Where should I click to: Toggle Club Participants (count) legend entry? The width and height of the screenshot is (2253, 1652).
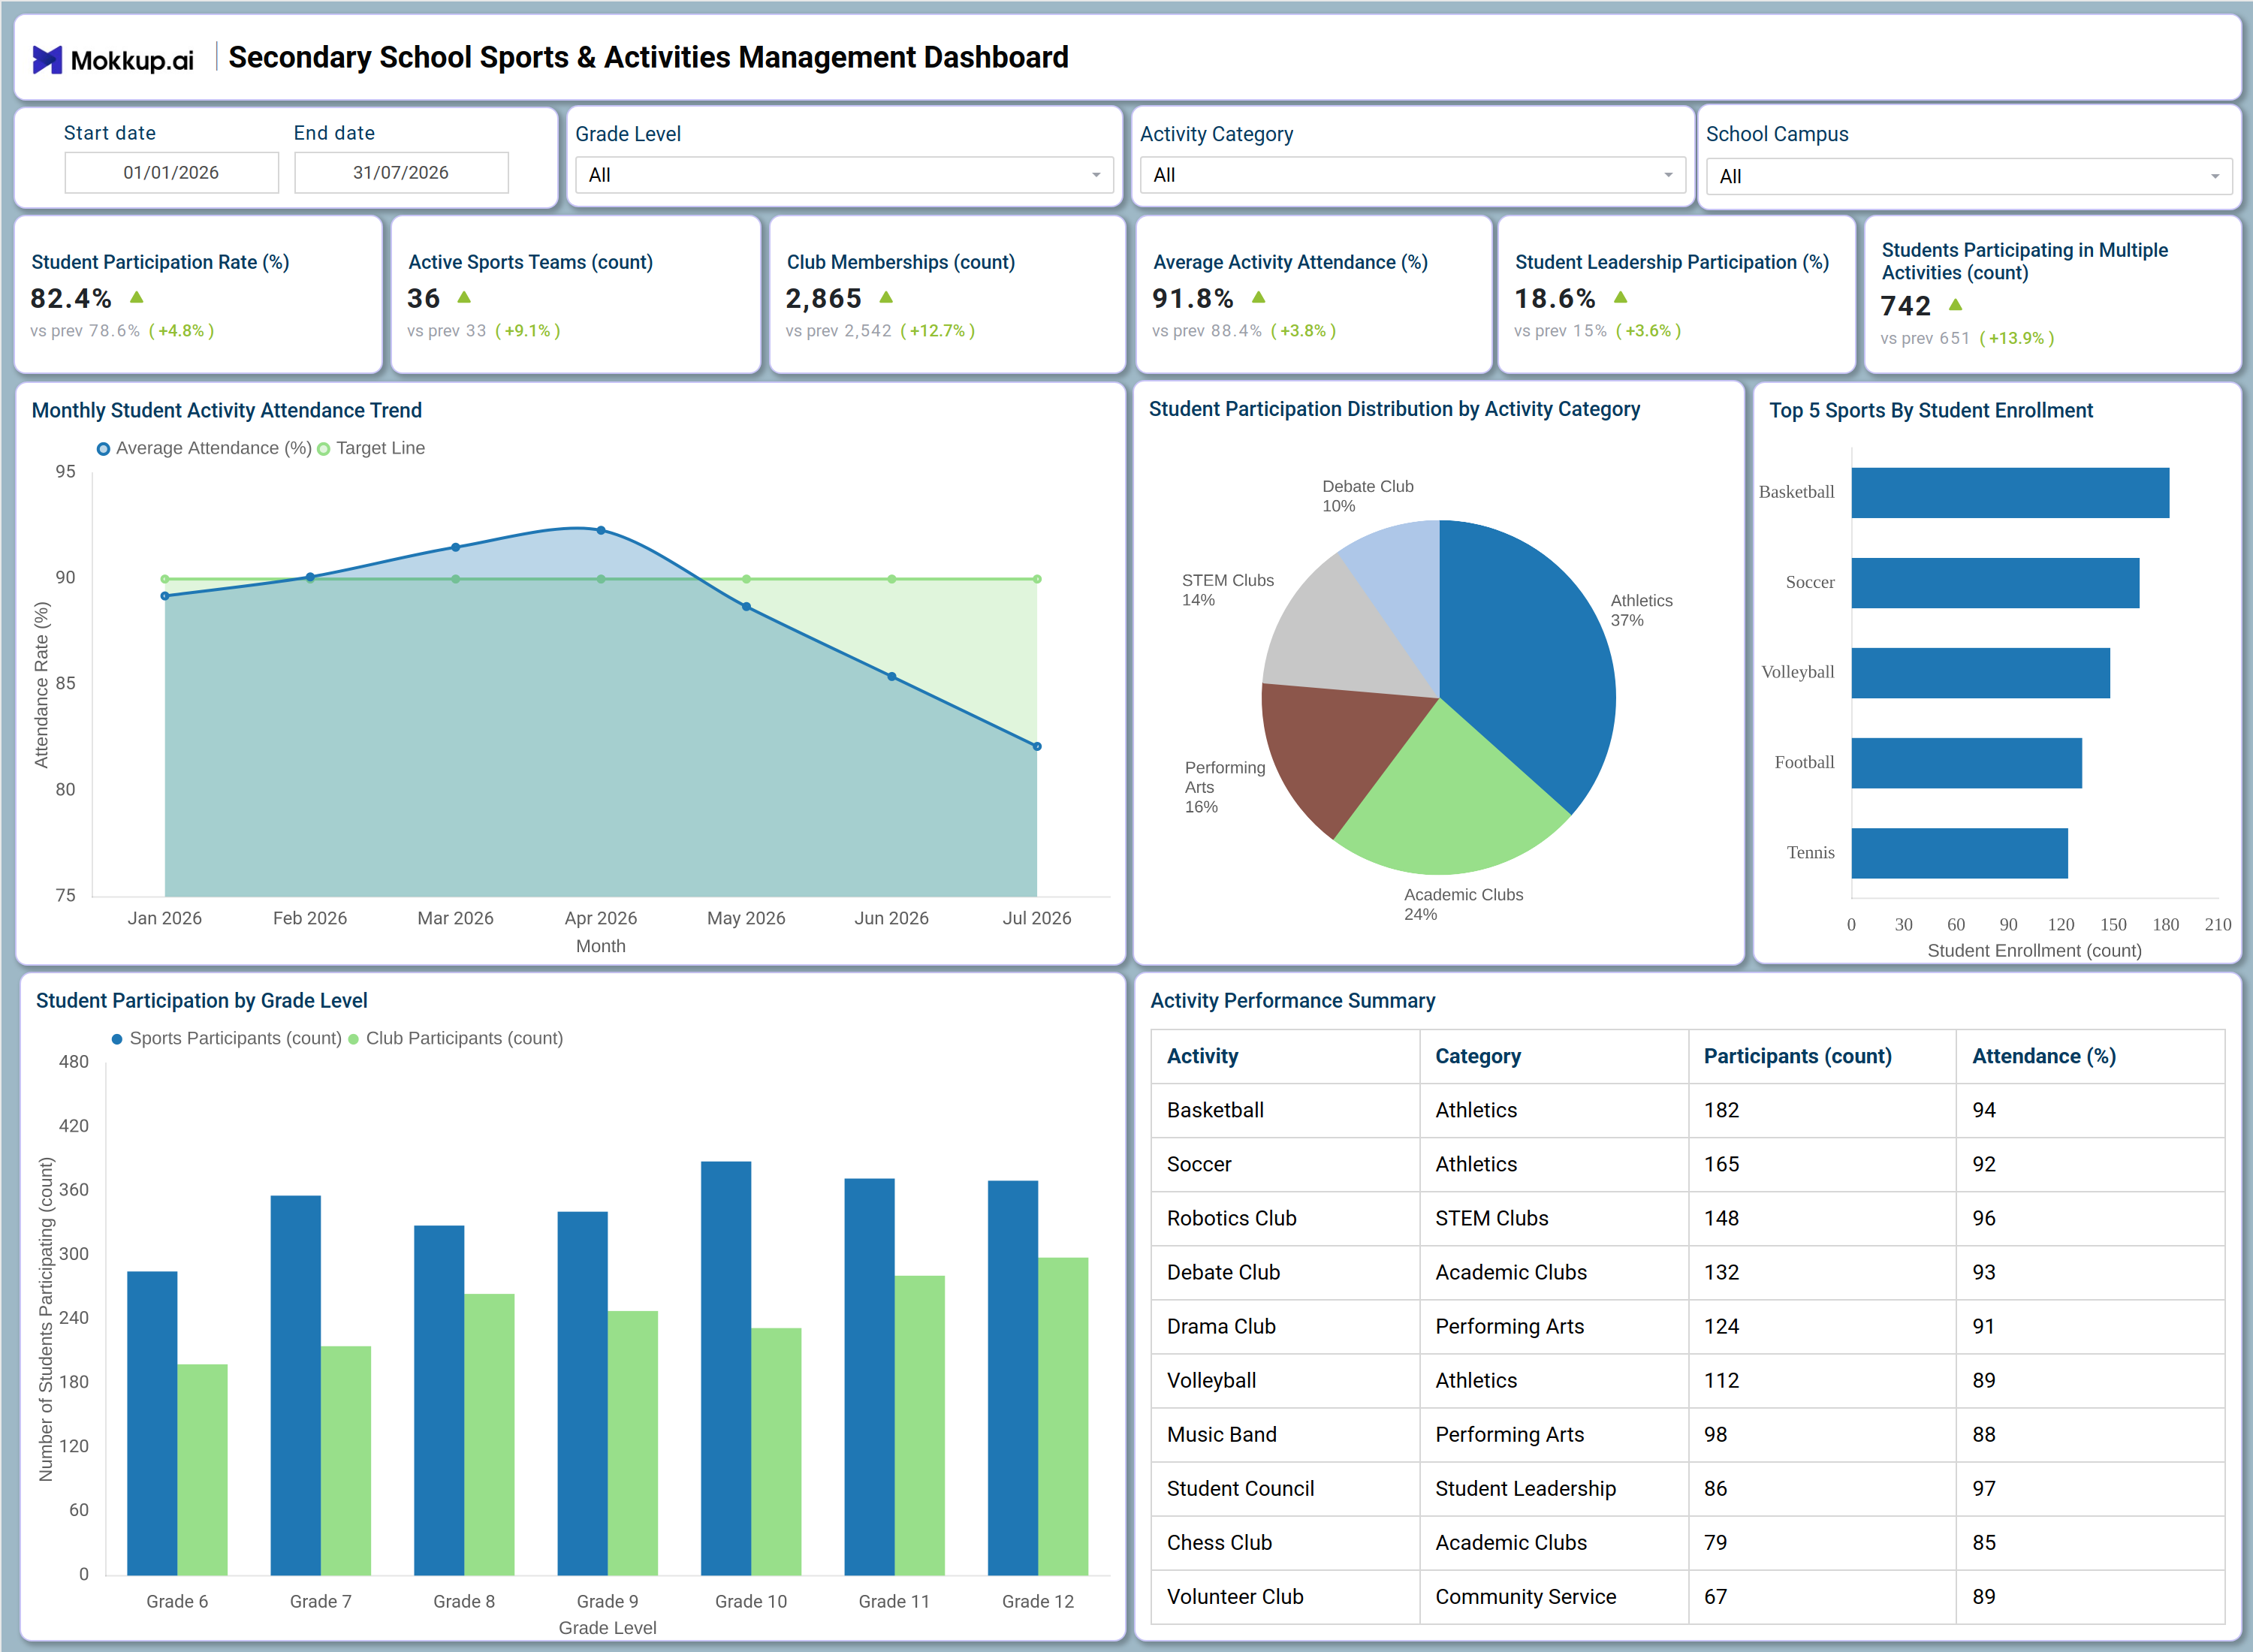click(455, 1039)
